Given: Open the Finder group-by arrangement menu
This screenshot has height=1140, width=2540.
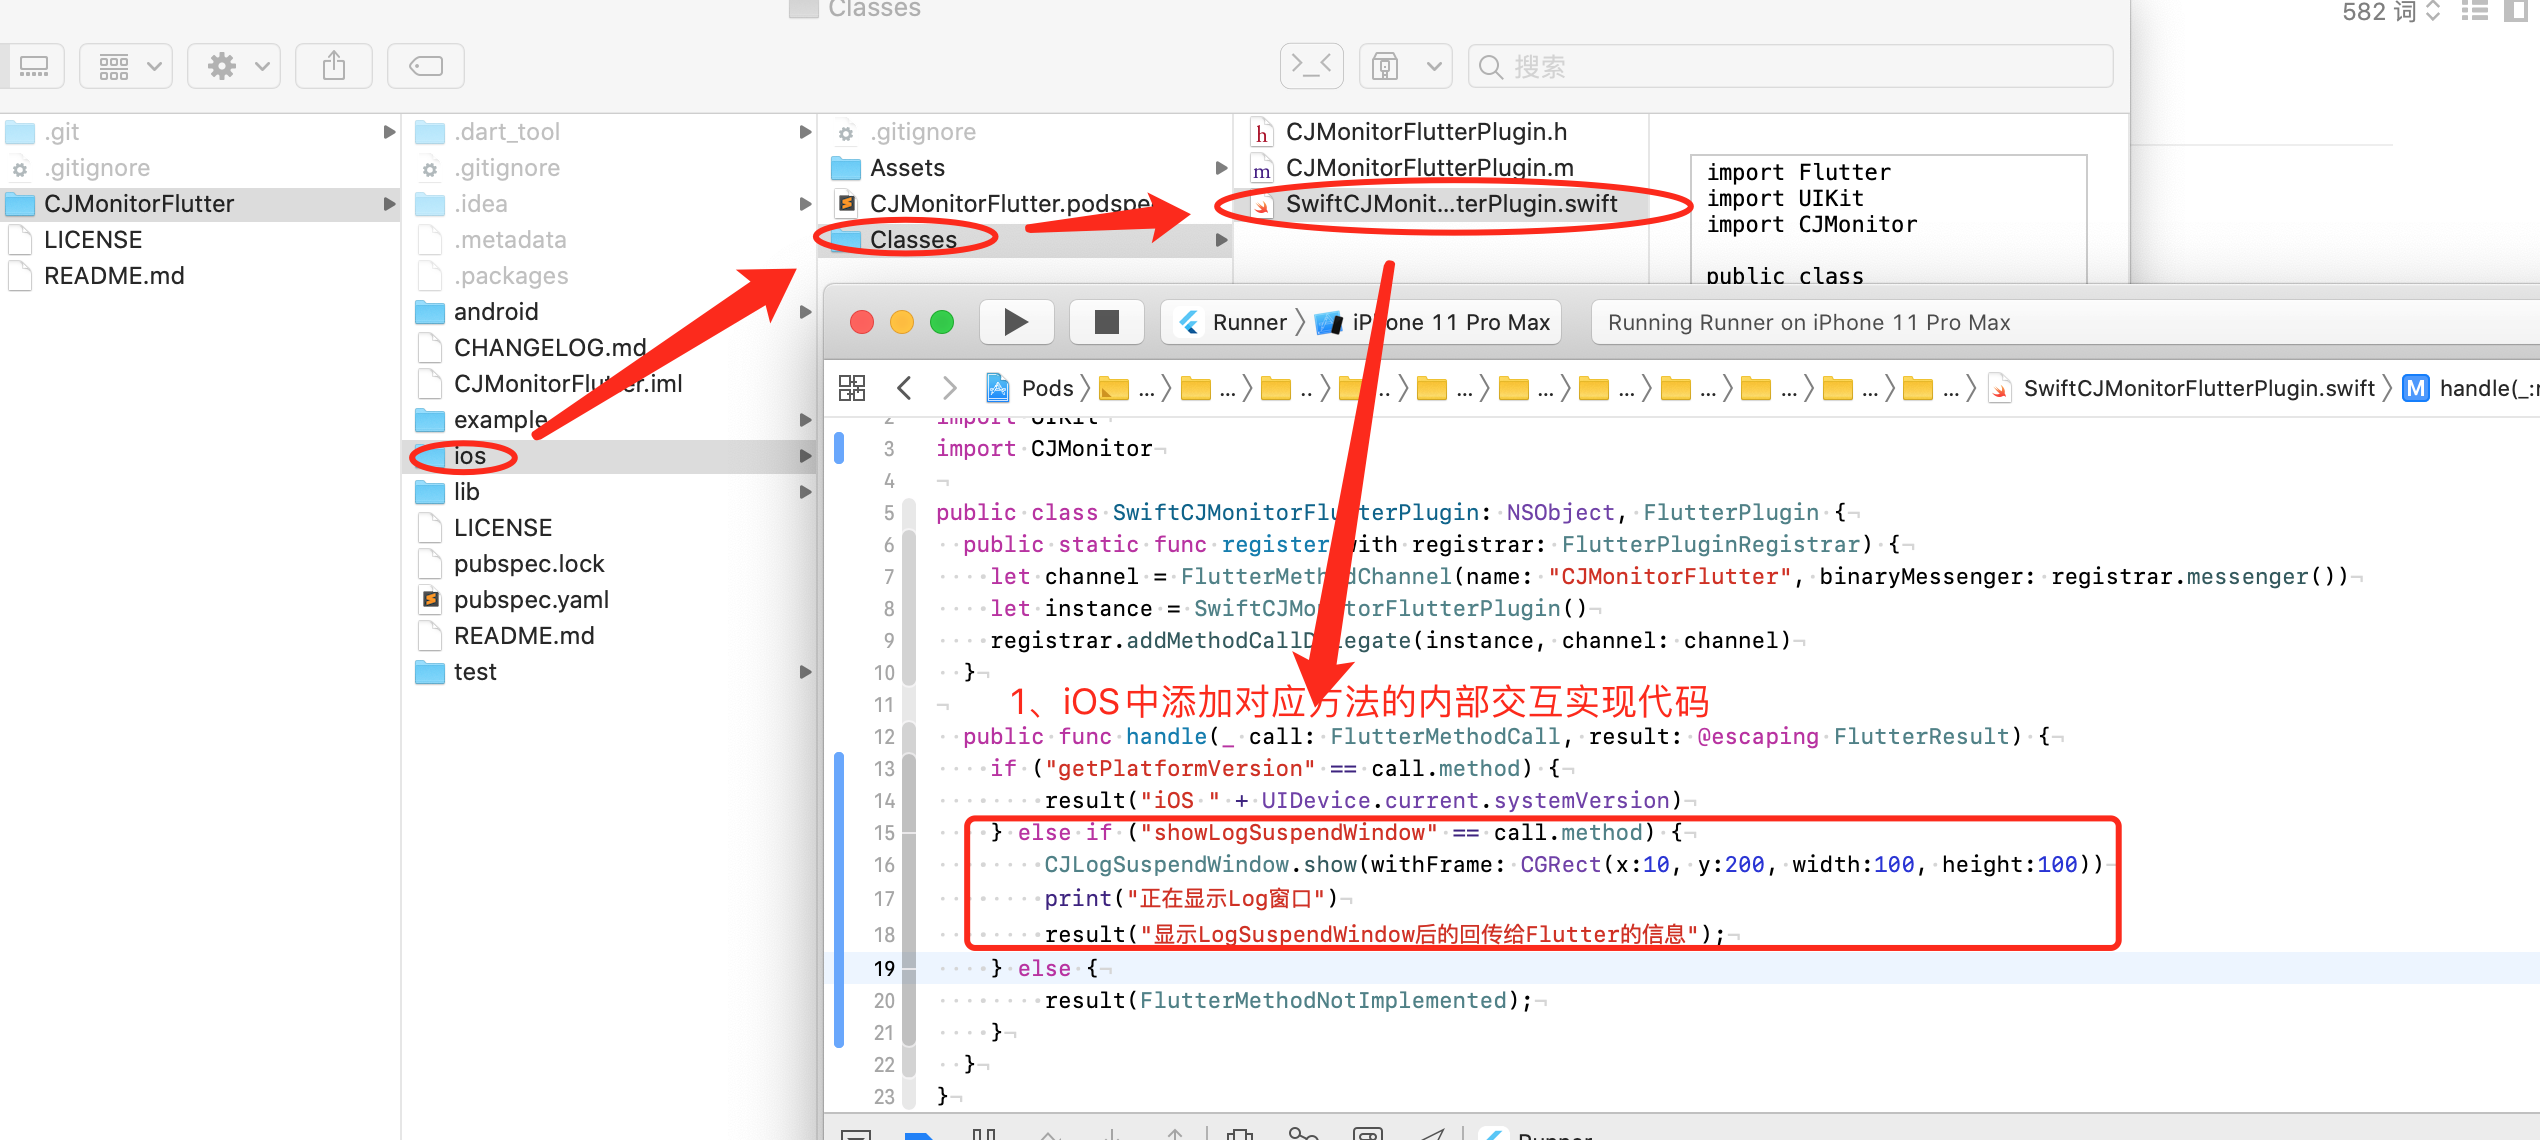Looking at the screenshot, I should (x=126, y=66).
